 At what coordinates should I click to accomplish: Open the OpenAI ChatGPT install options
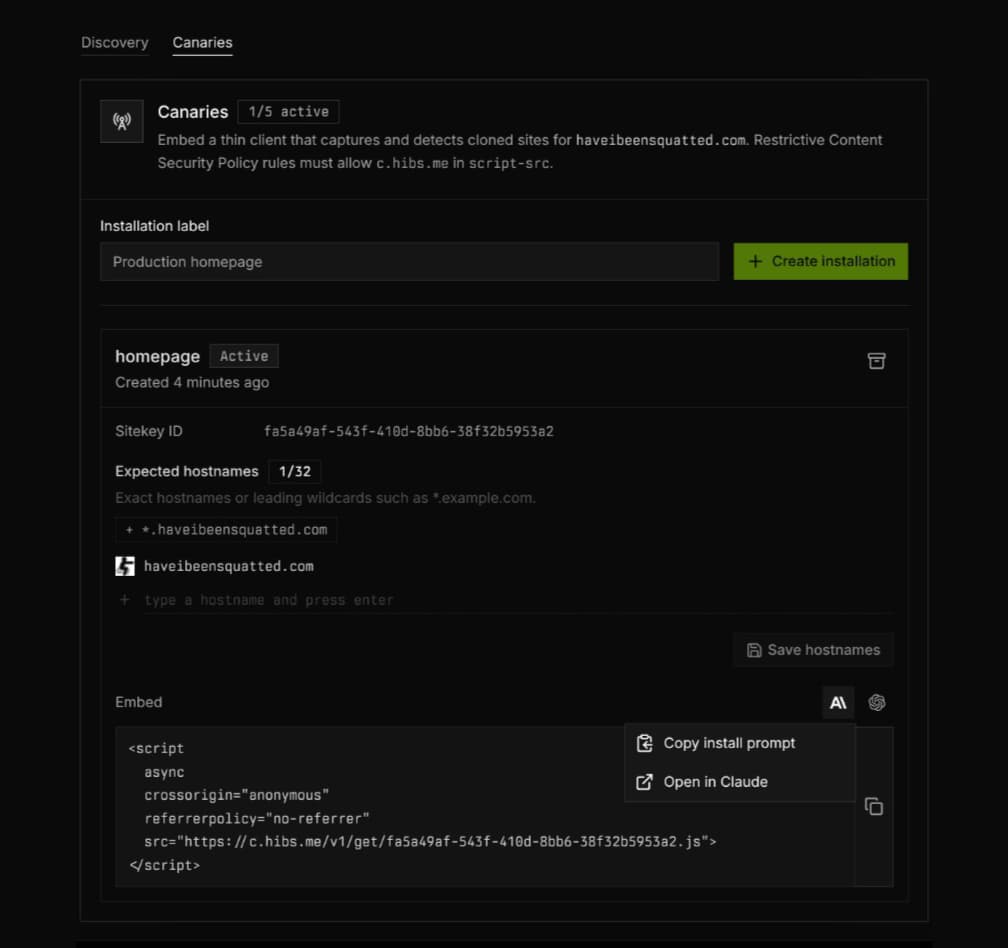[x=876, y=702]
